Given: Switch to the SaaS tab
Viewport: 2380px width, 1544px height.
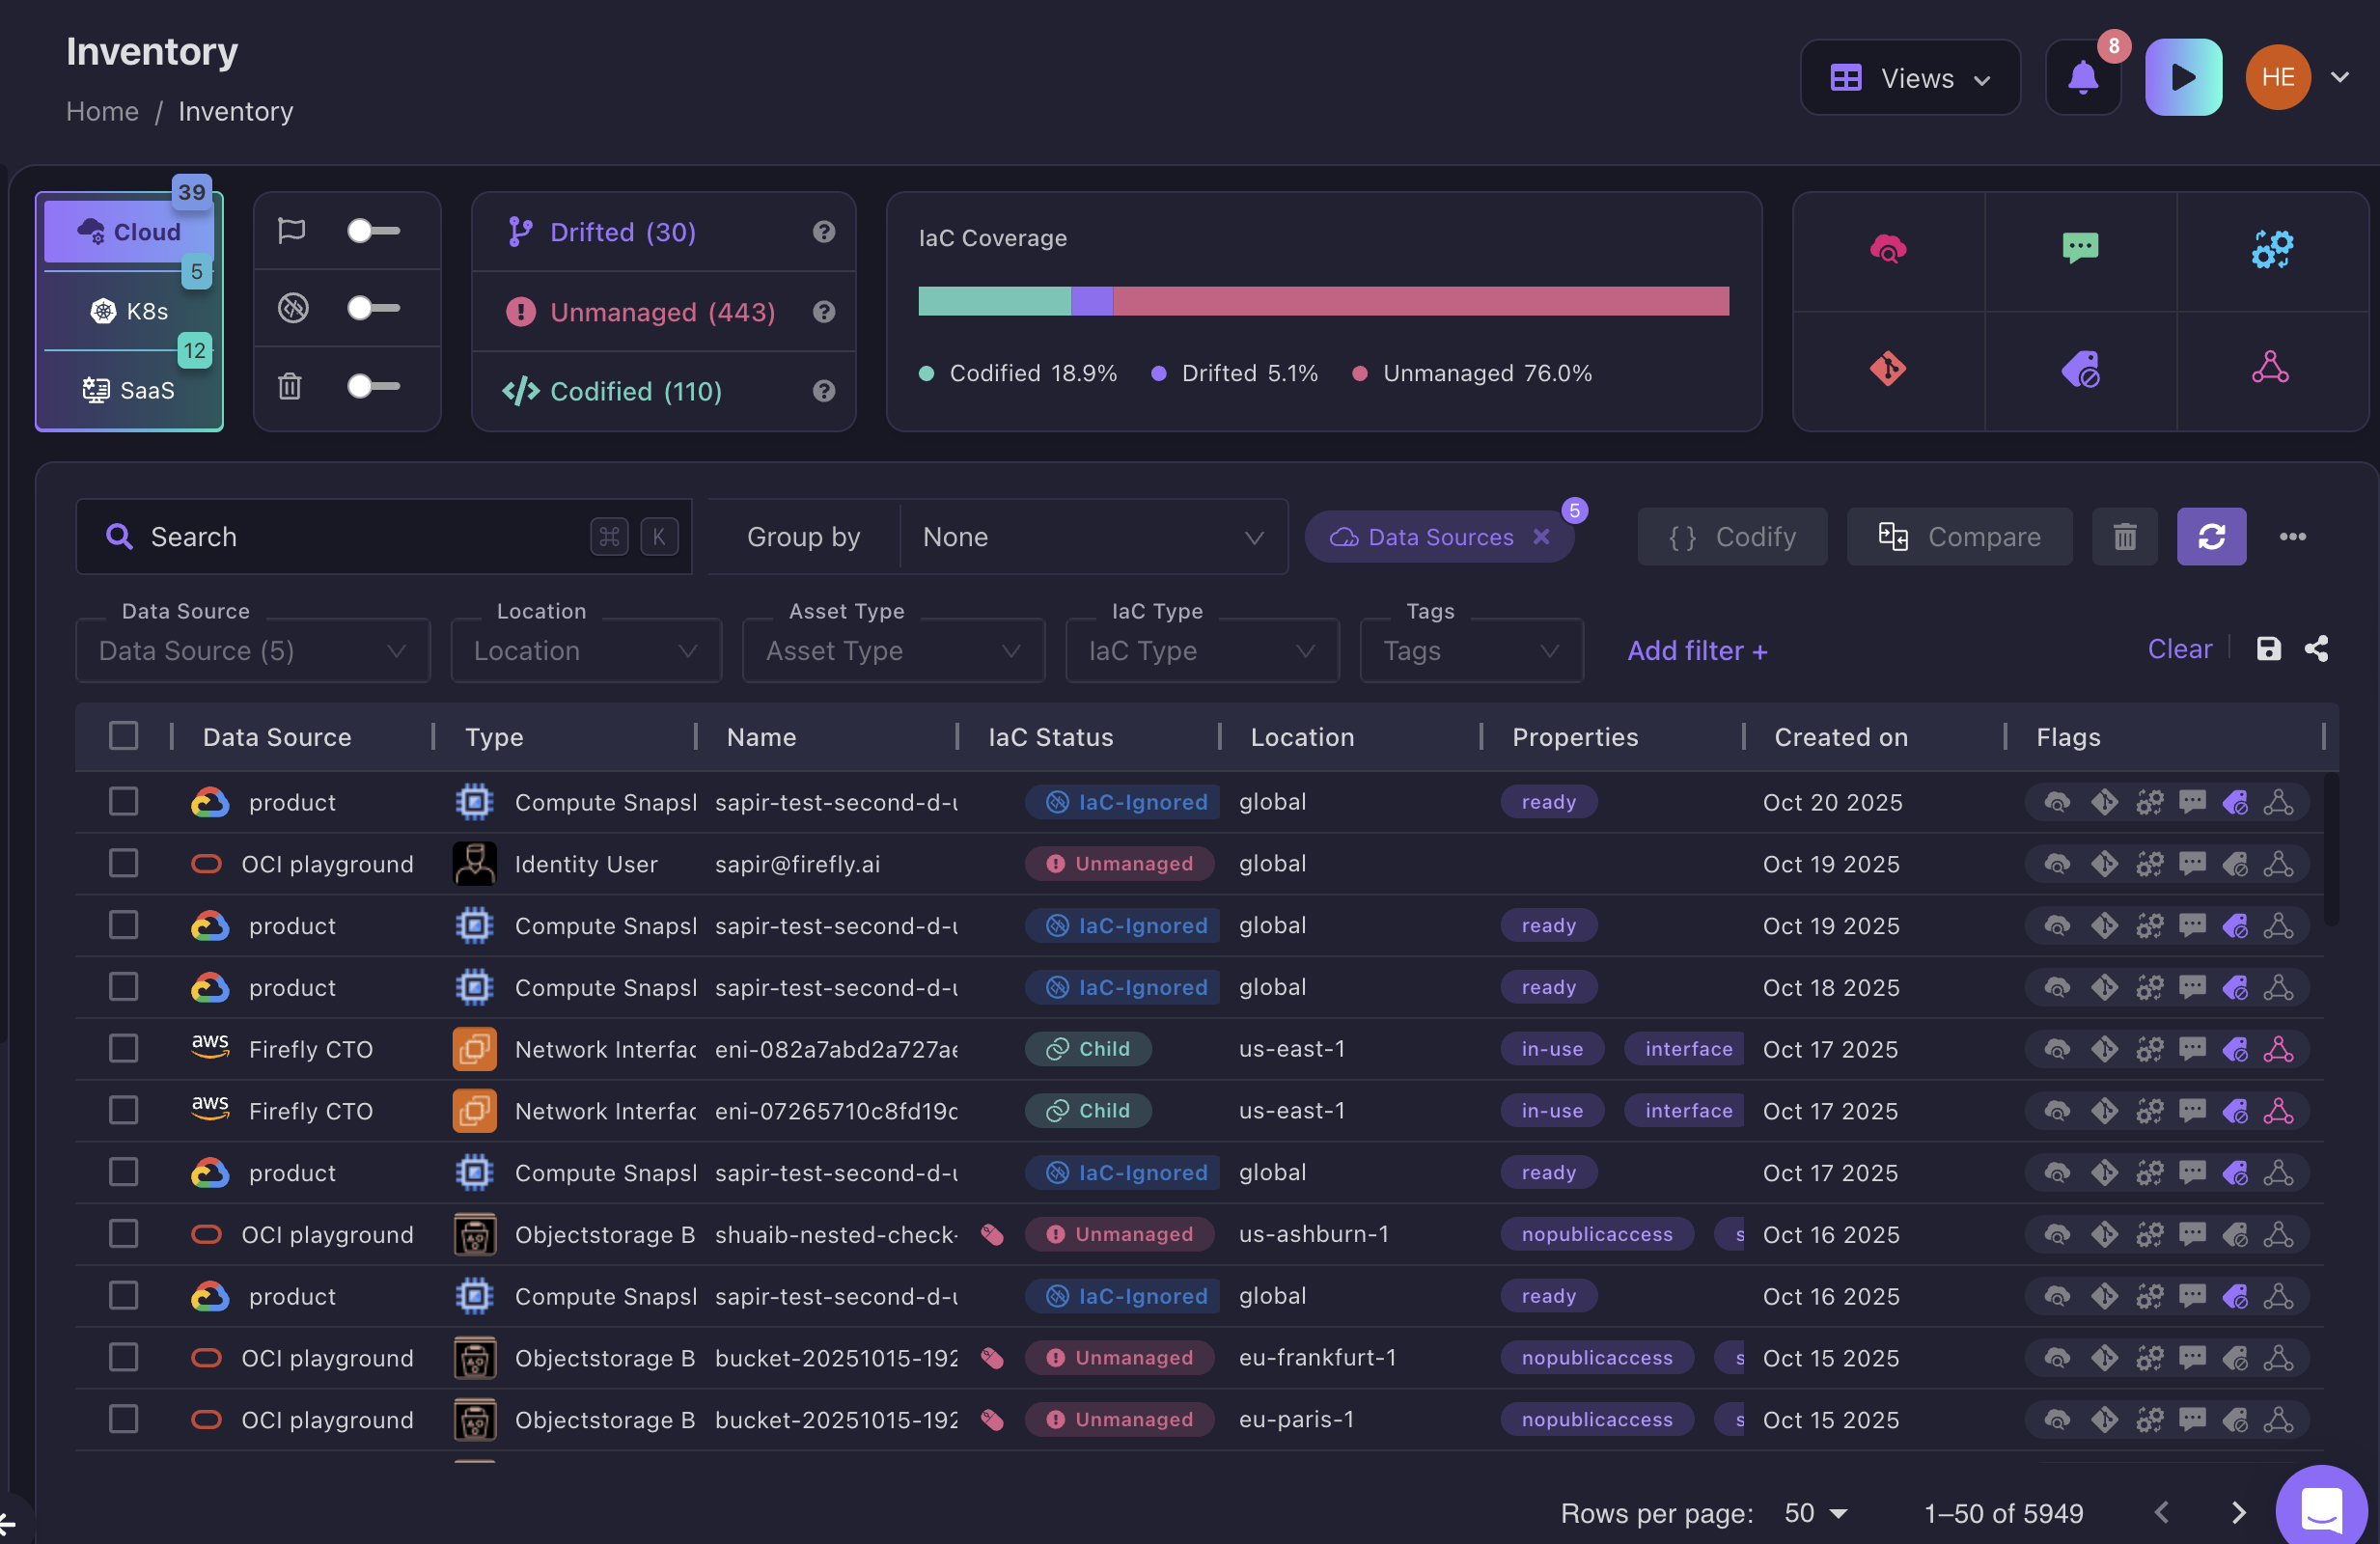Looking at the screenshot, I should 129,390.
